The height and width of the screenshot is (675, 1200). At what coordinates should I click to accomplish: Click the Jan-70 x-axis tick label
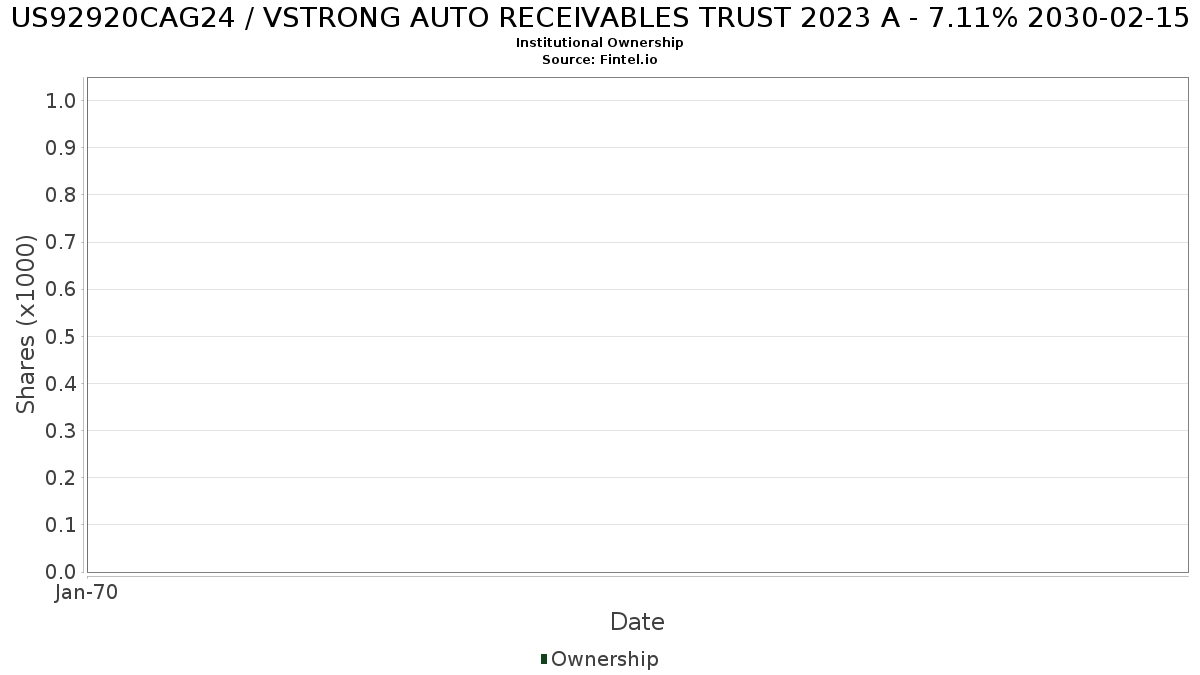(87, 593)
